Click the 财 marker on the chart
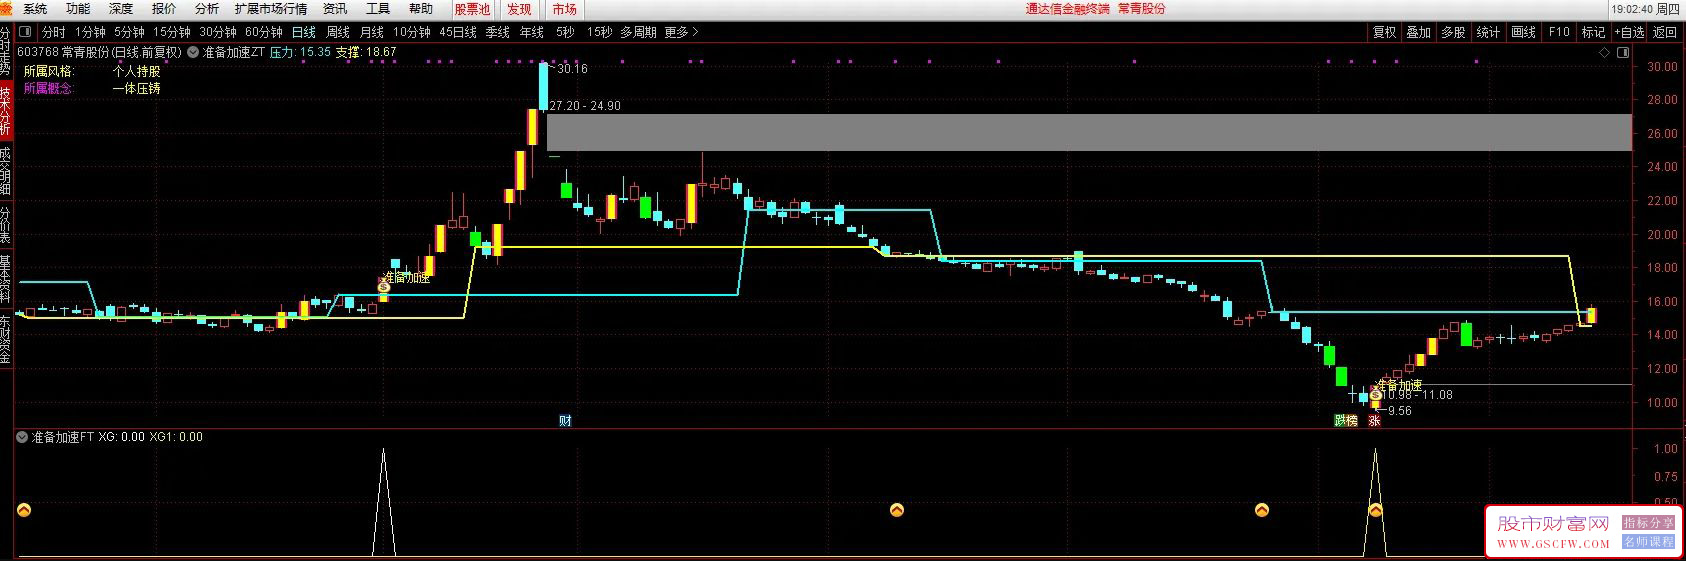 click(565, 421)
